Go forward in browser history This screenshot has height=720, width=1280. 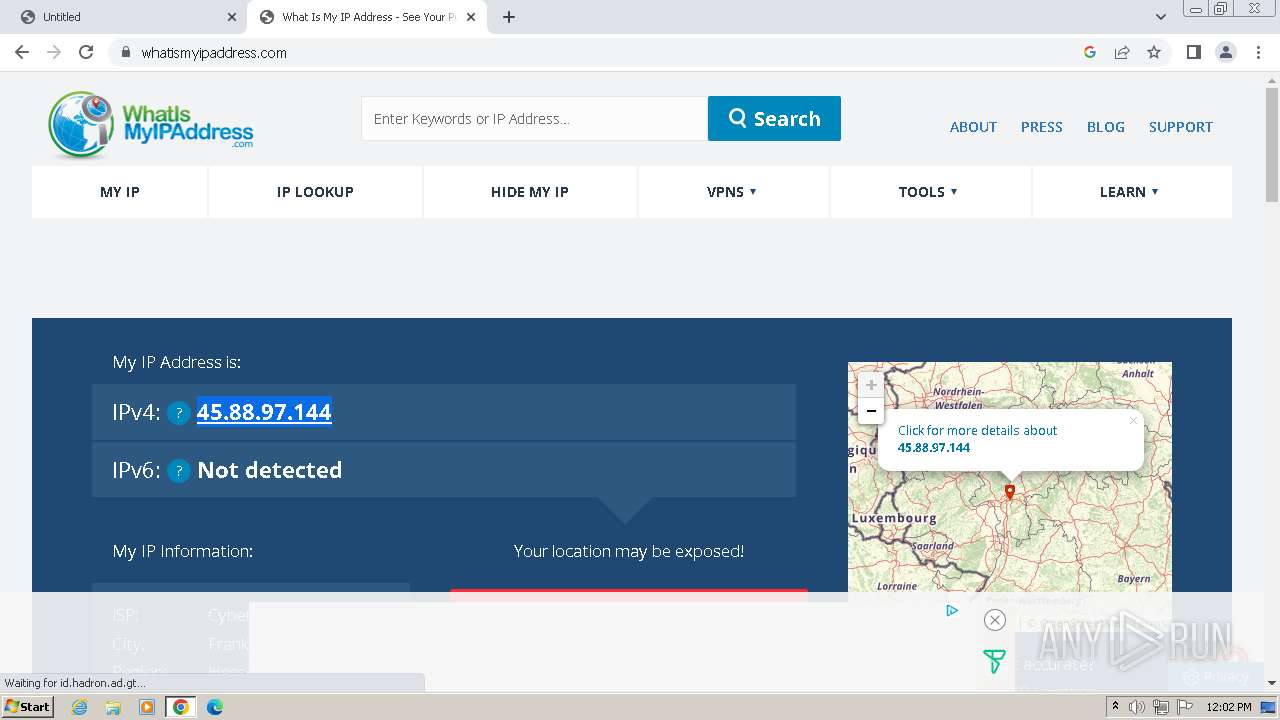click(54, 52)
